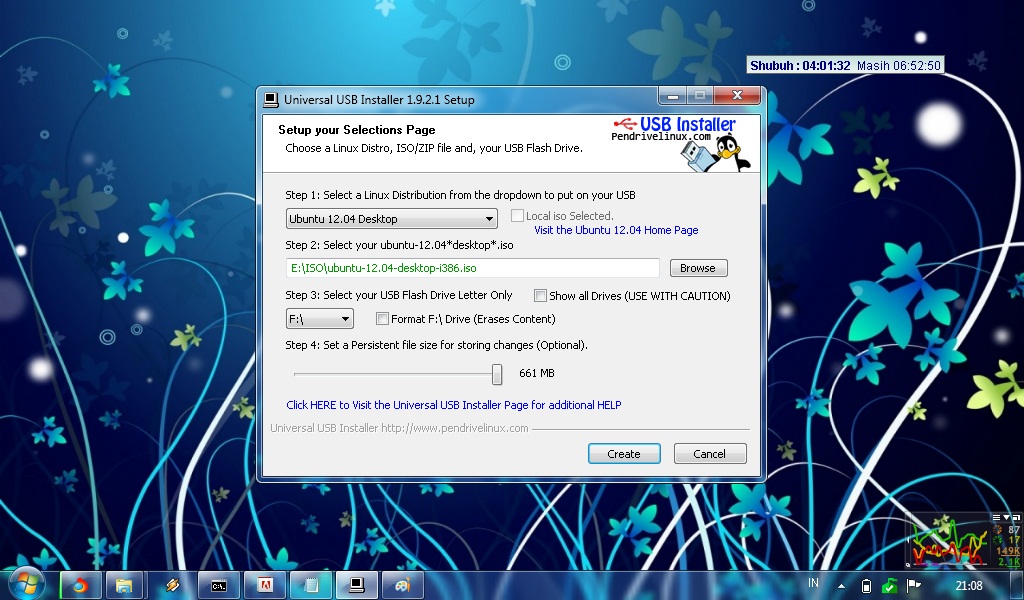Click HERE to visit Installer help page
This screenshot has height=600, width=1024.
coord(454,405)
